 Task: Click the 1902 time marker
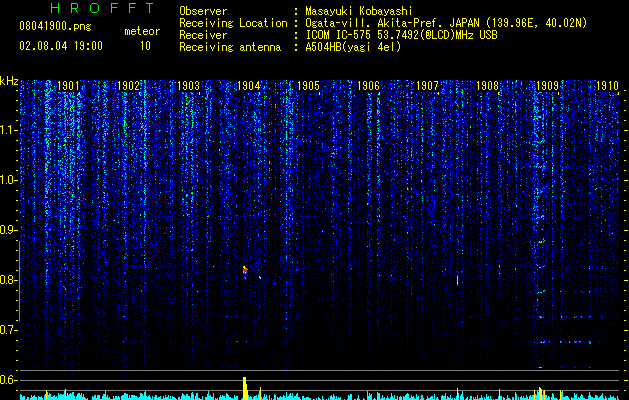(128, 85)
